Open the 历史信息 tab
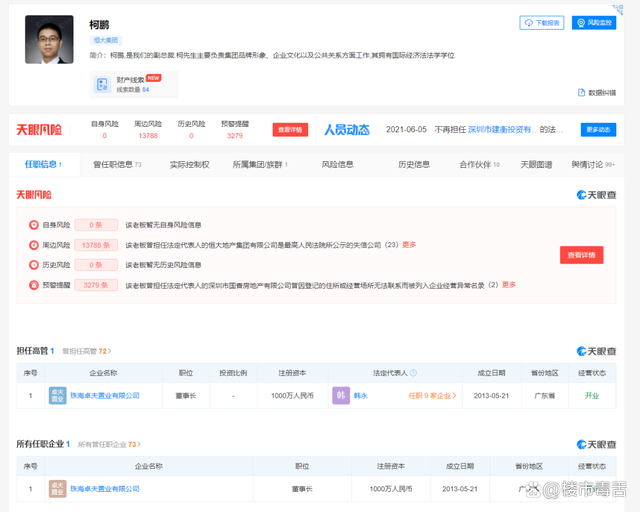Image resolution: width=640 pixels, height=512 pixels. click(414, 165)
